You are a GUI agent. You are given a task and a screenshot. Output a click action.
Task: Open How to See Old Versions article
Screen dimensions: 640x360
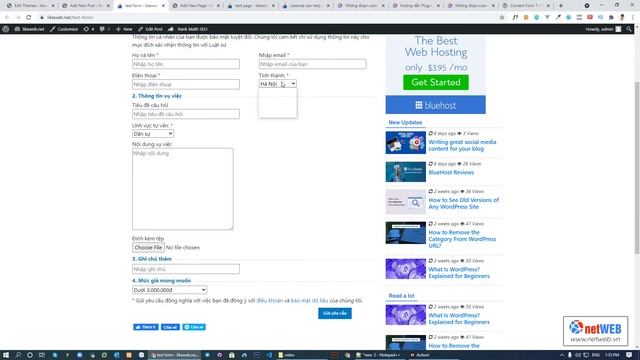[x=463, y=203]
